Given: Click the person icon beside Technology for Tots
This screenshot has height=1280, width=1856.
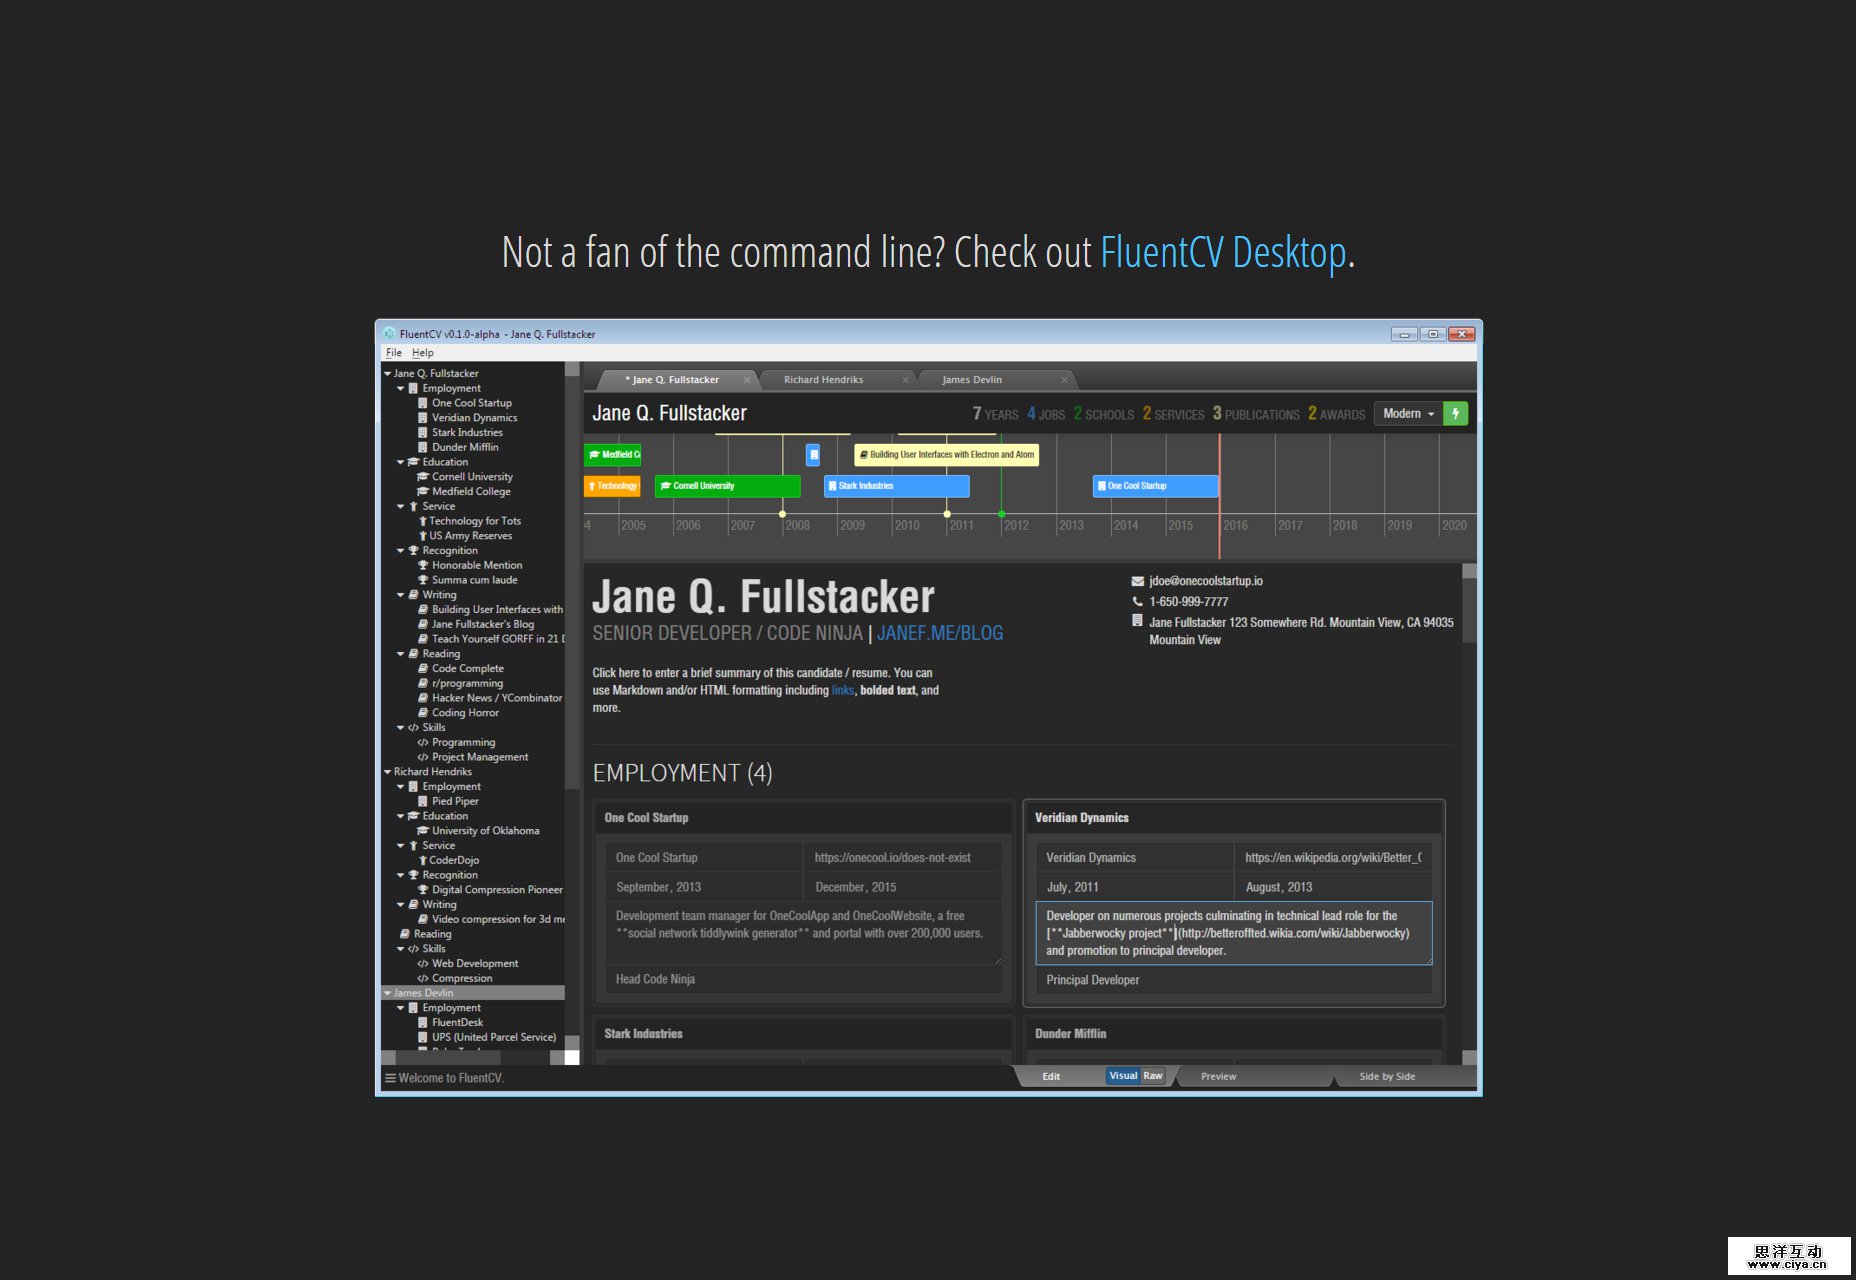Looking at the screenshot, I should coord(423,520).
